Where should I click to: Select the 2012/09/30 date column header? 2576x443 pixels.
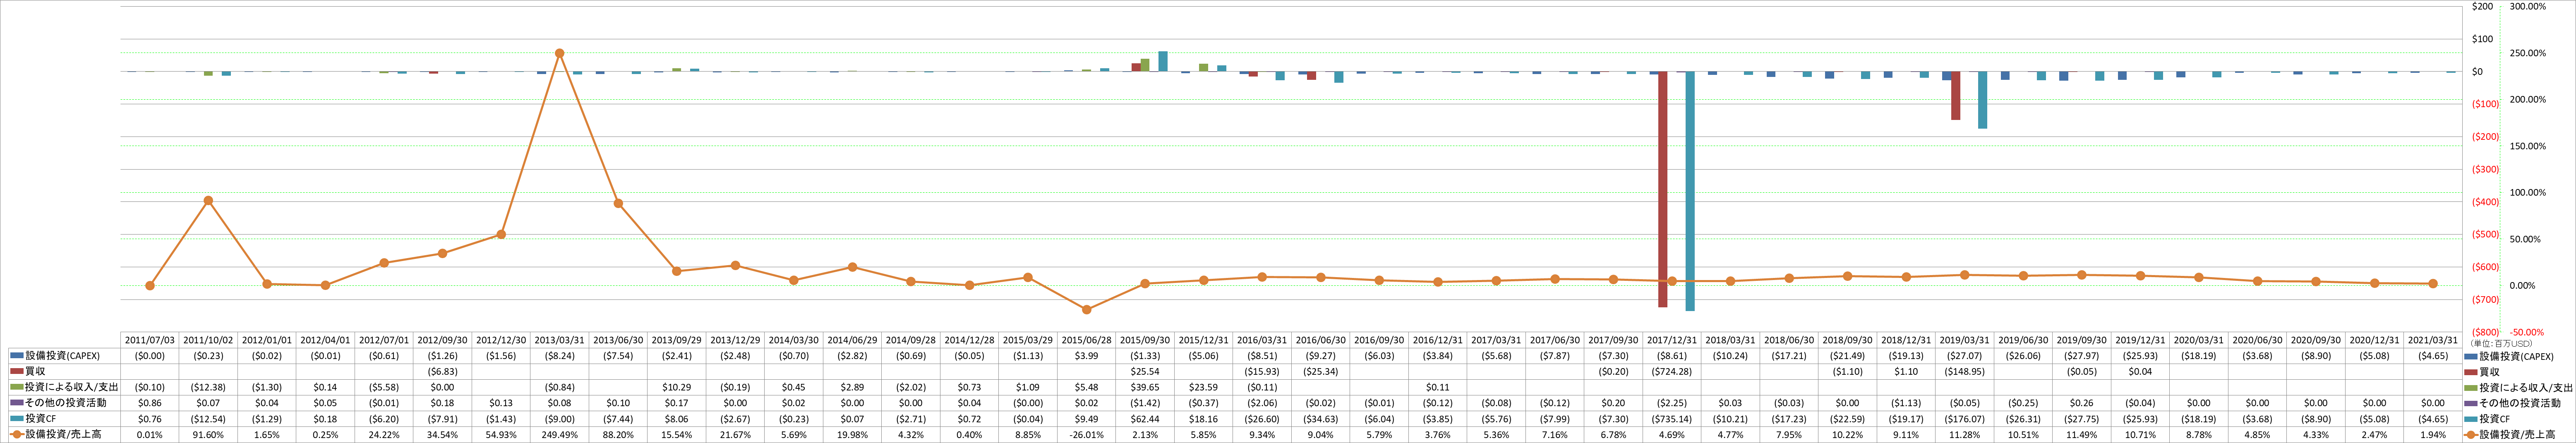(x=442, y=340)
